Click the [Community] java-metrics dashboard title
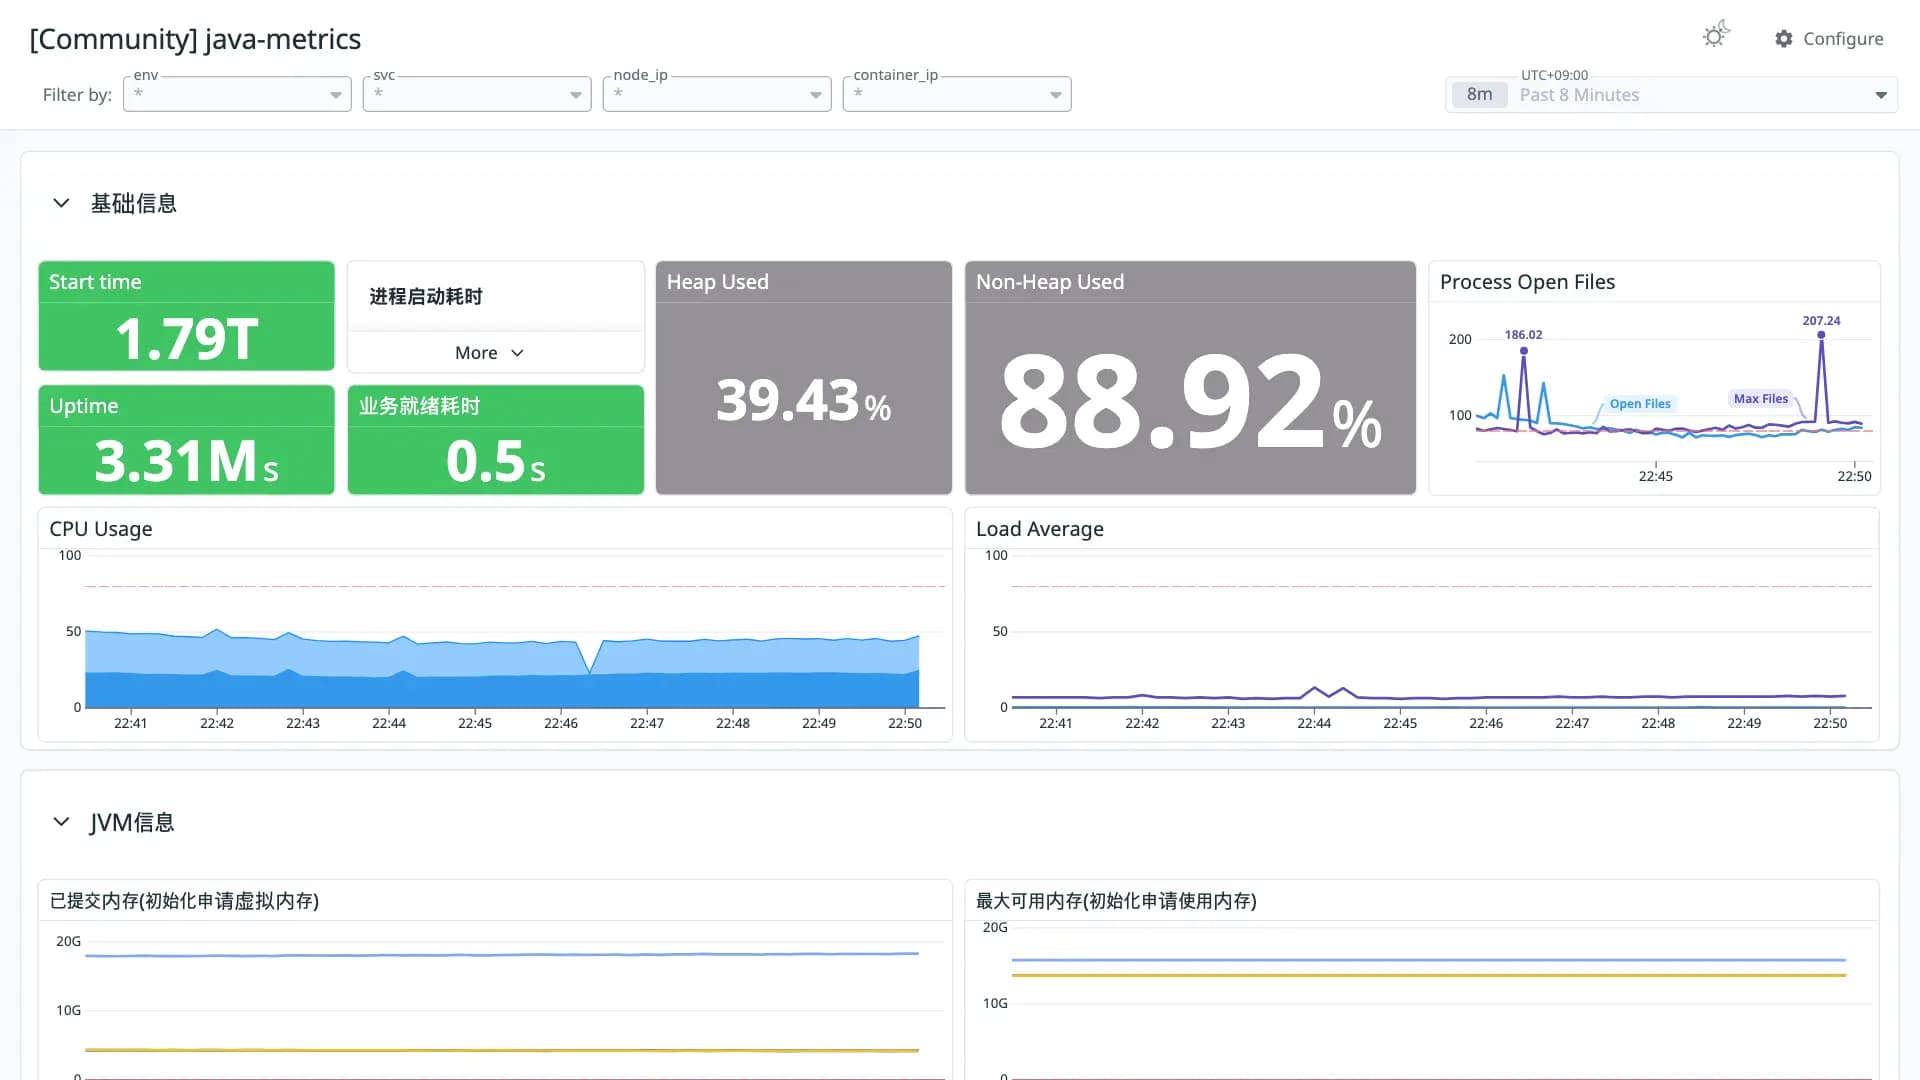Image resolution: width=1920 pixels, height=1080 pixels. click(x=195, y=39)
